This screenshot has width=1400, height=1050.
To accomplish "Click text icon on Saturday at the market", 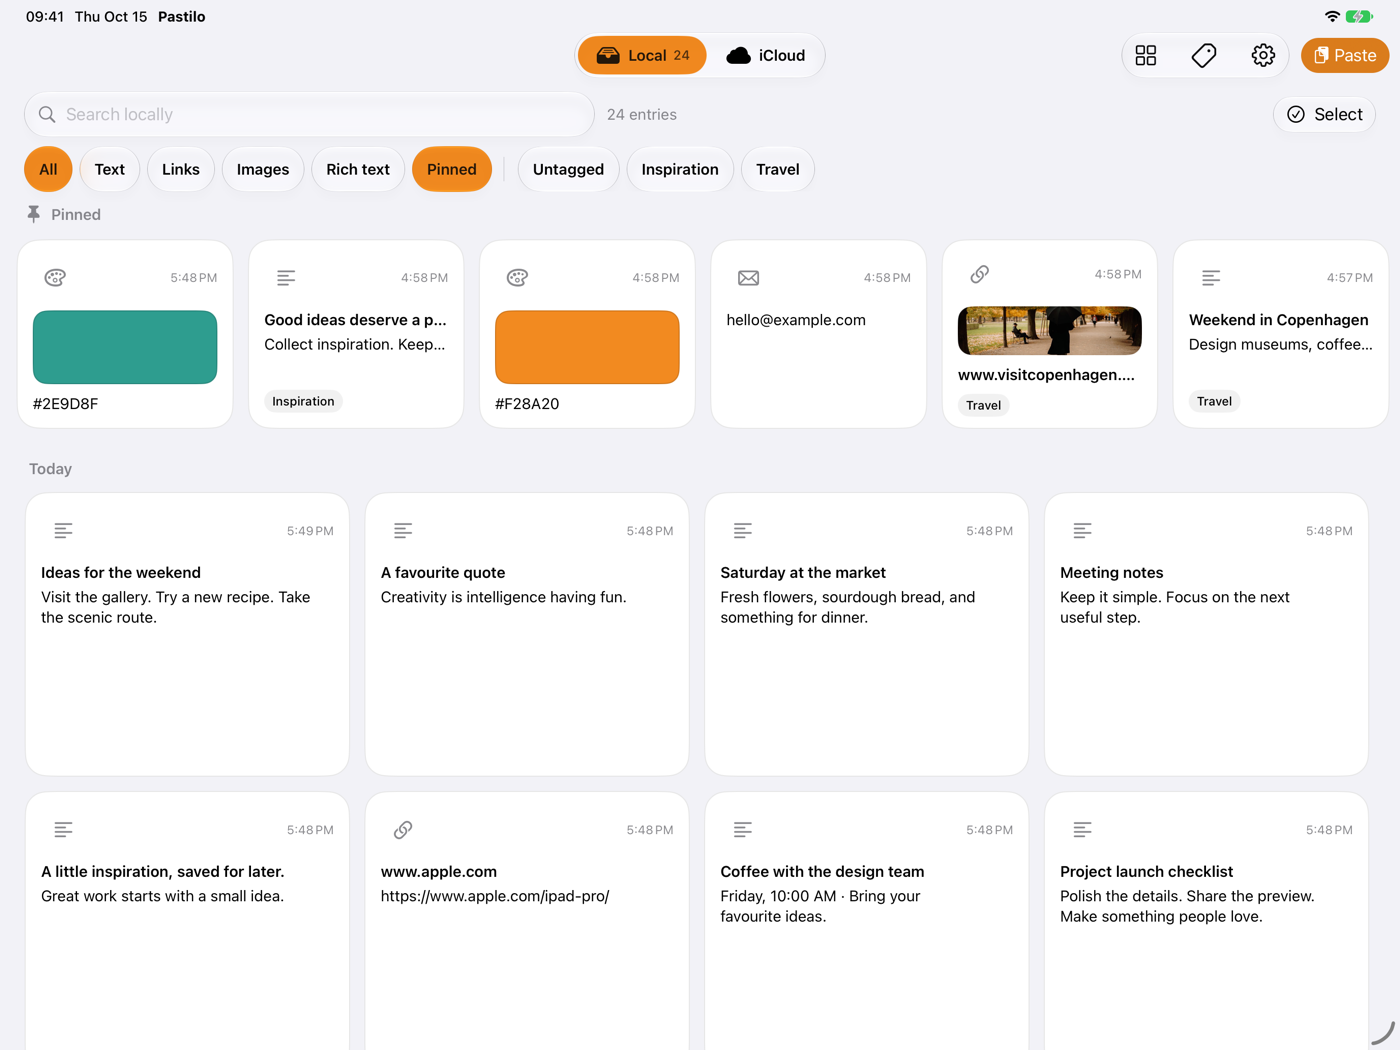I will click(743, 531).
